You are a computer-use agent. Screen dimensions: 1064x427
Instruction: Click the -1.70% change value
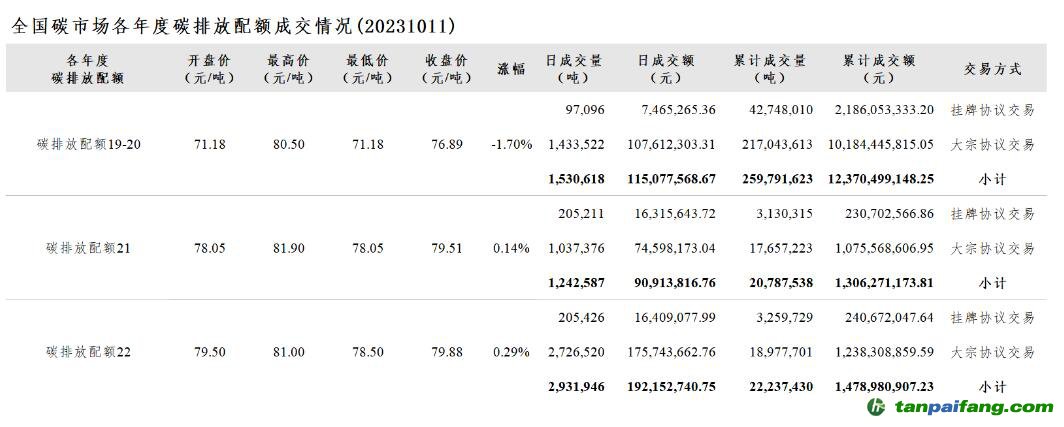click(x=511, y=145)
